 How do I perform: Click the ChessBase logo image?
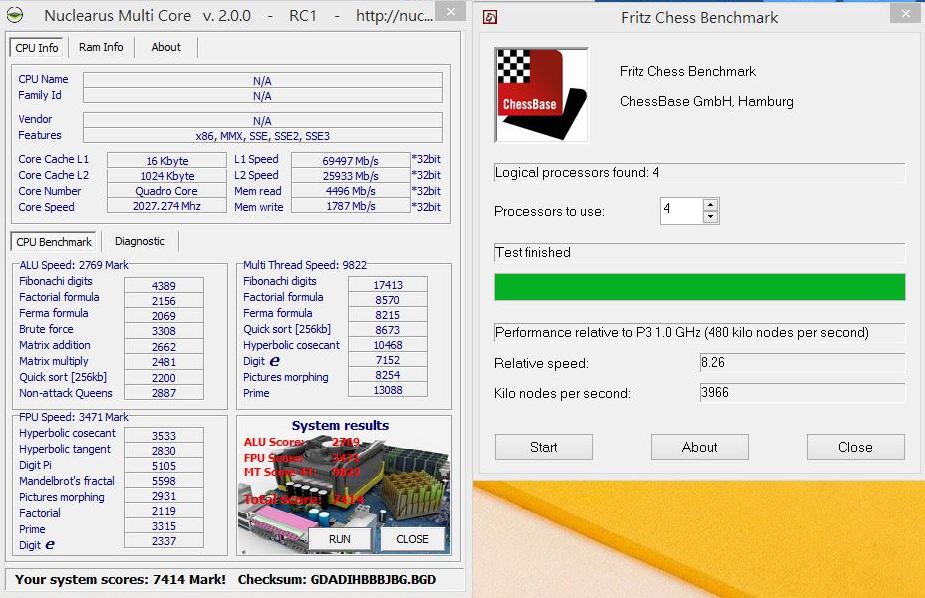542,95
